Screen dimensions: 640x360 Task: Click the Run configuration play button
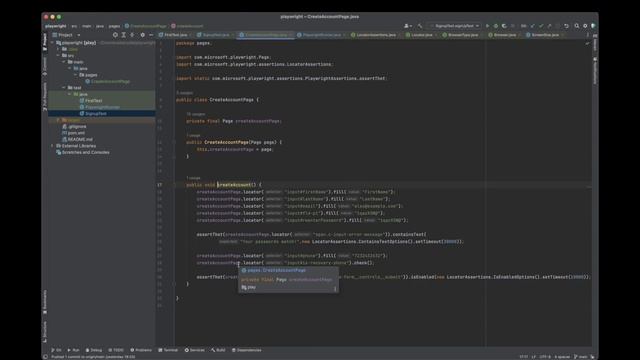[x=487, y=26]
